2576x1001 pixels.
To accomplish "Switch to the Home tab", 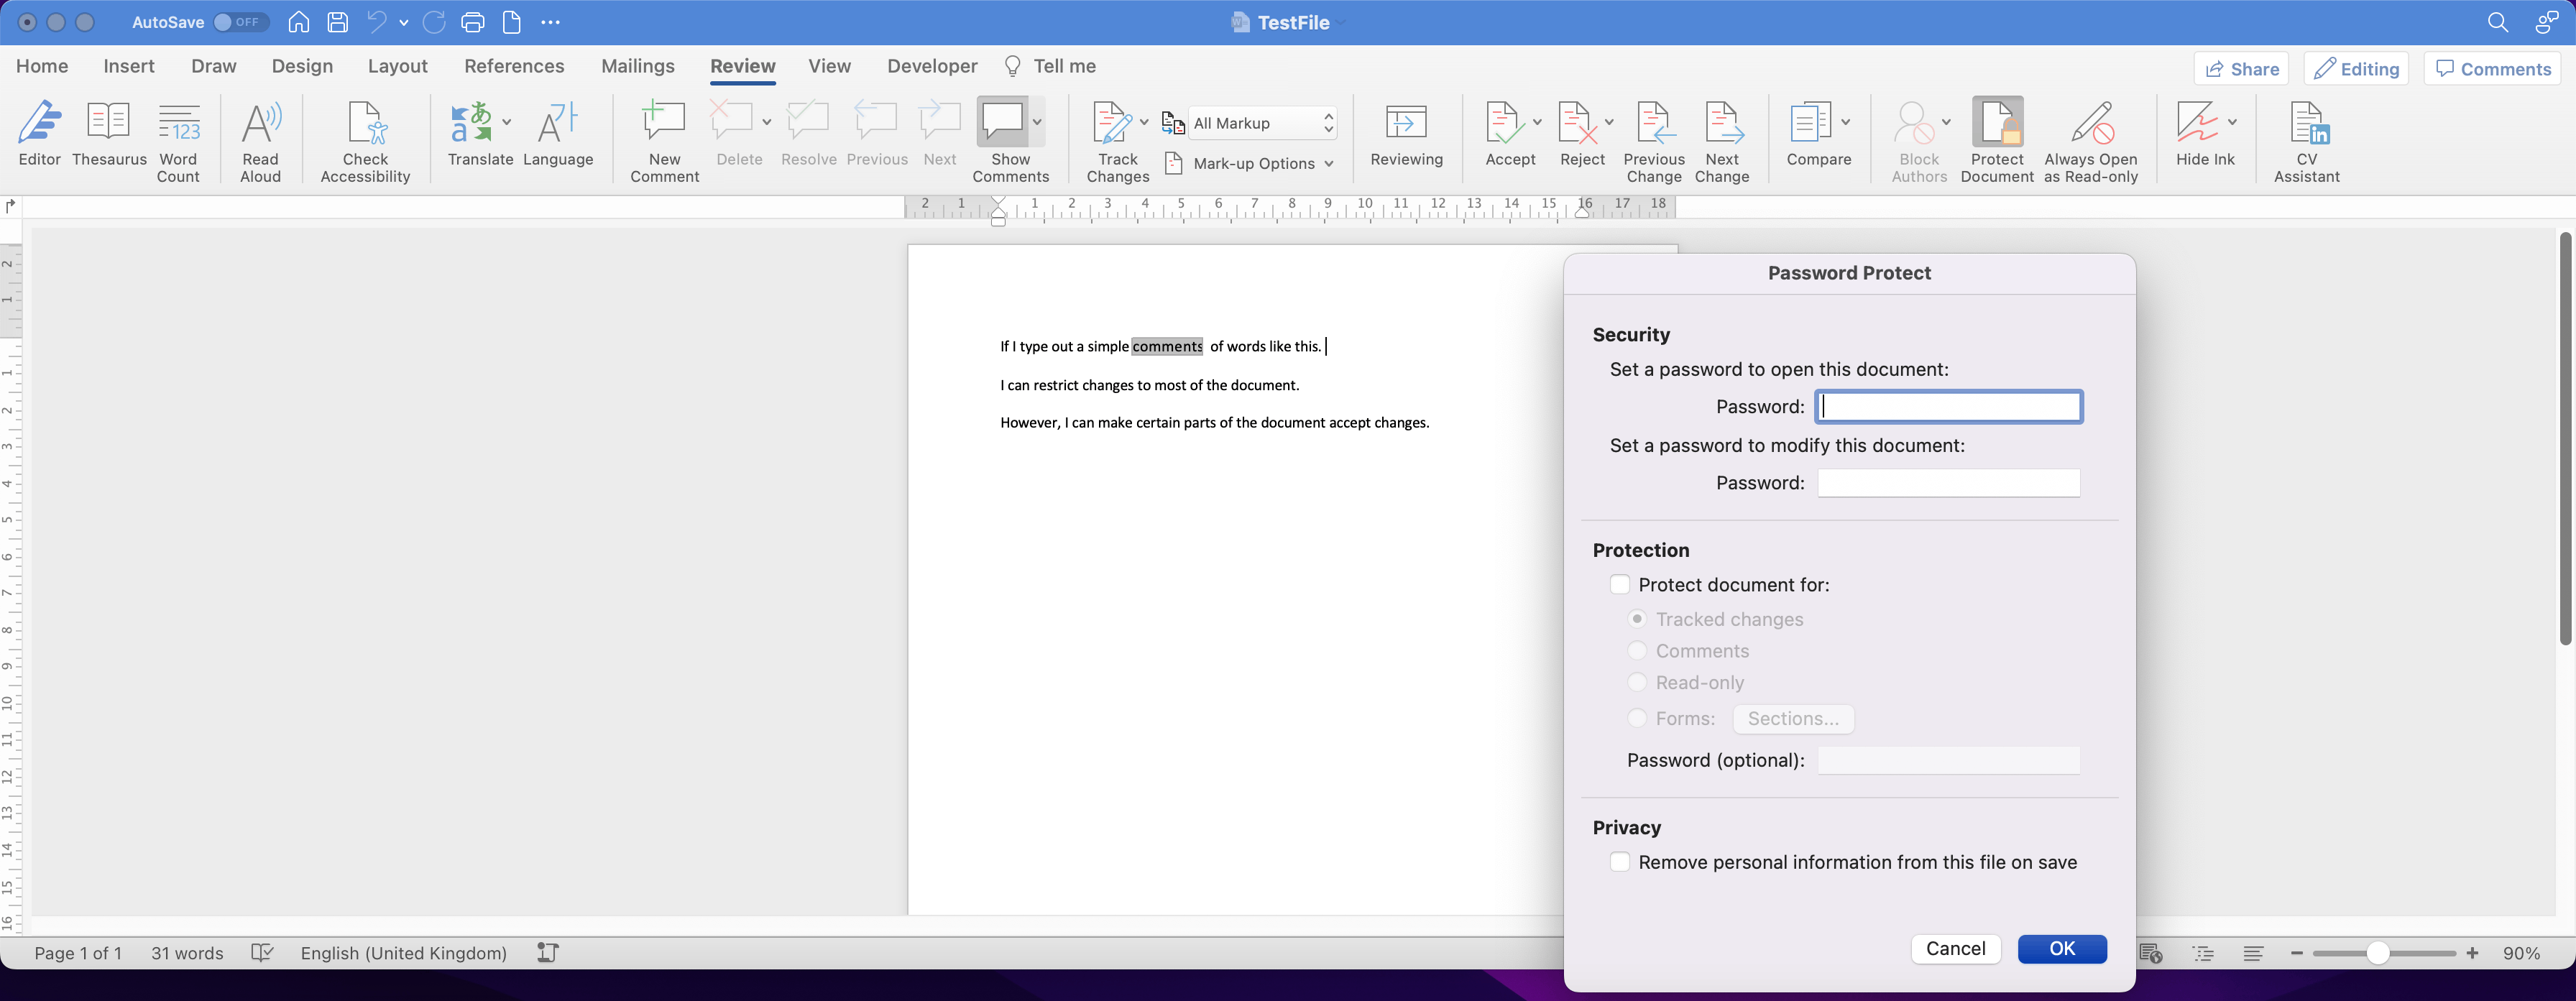I will [x=42, y=66].
